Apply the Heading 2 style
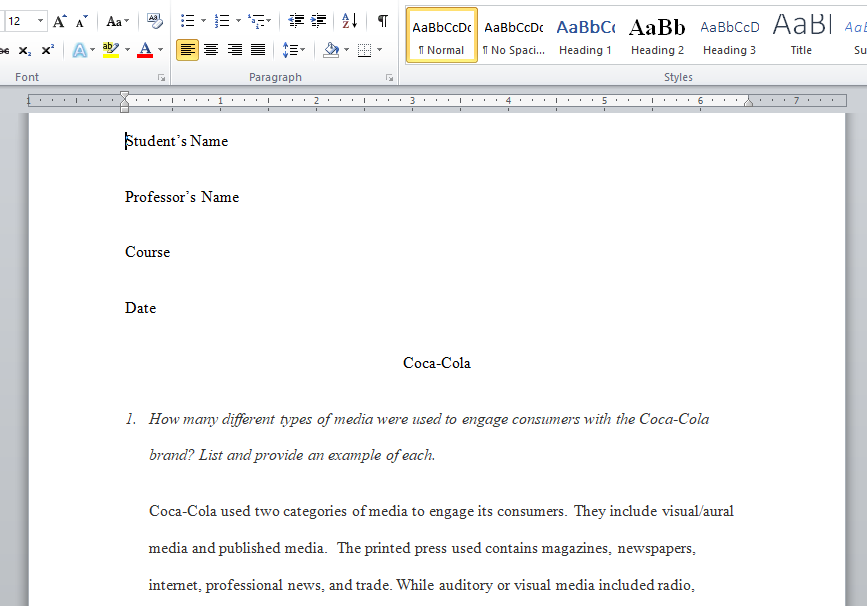This screenshot has width=867, height=606. coord(657,36)
